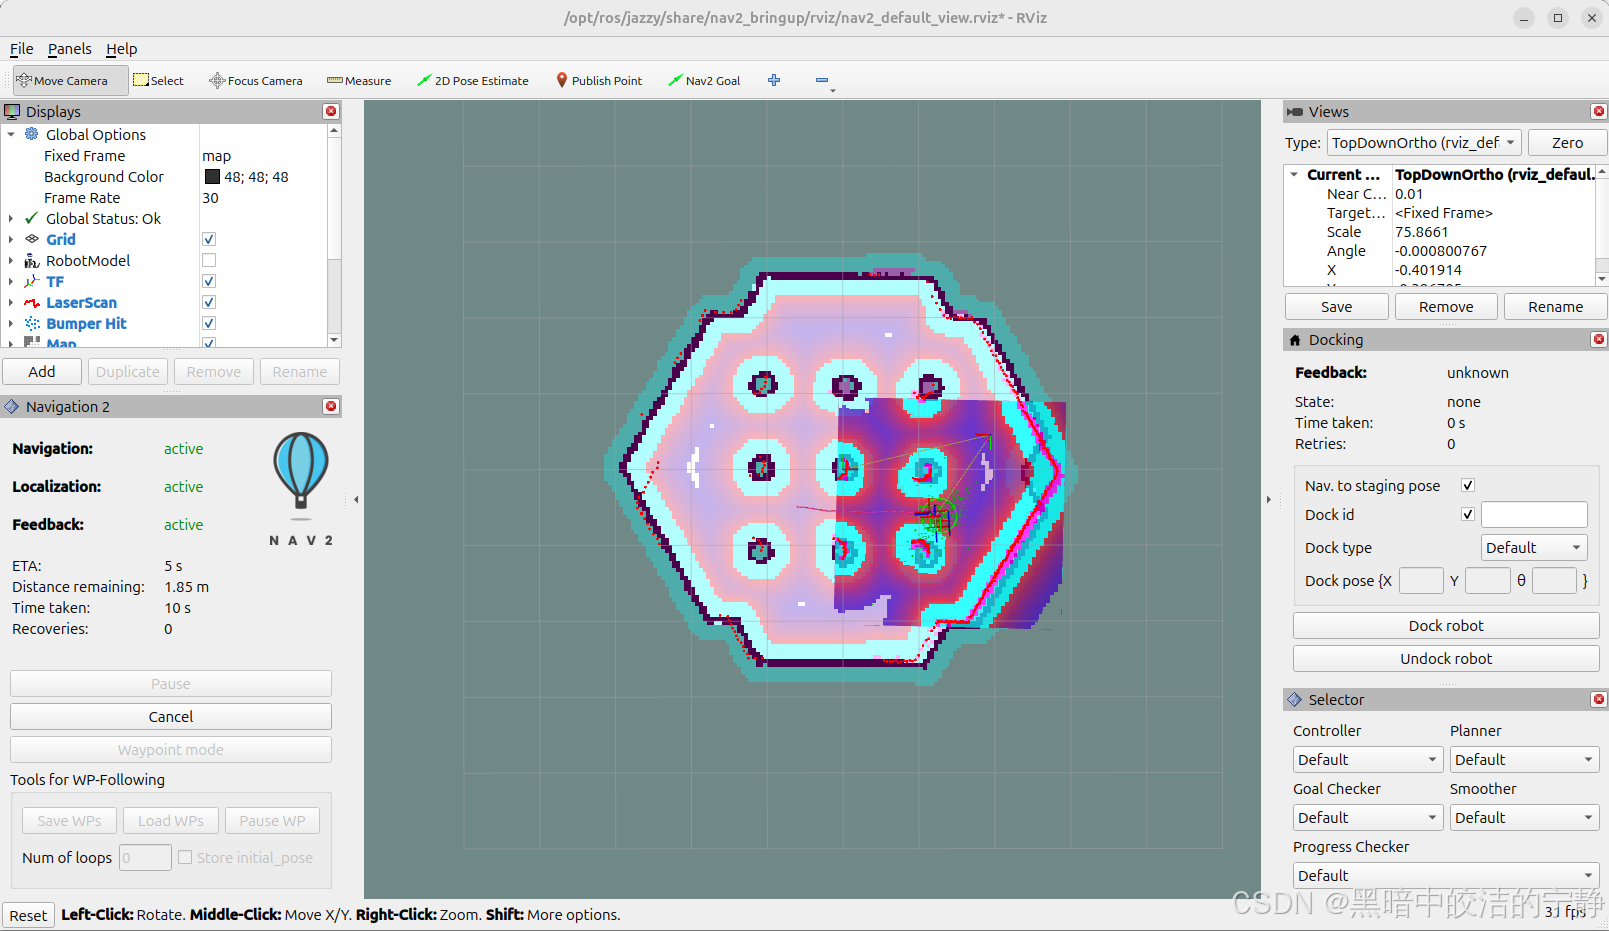
Task: Toggle the LaserScan display checkbox
Action: (209, 302)
